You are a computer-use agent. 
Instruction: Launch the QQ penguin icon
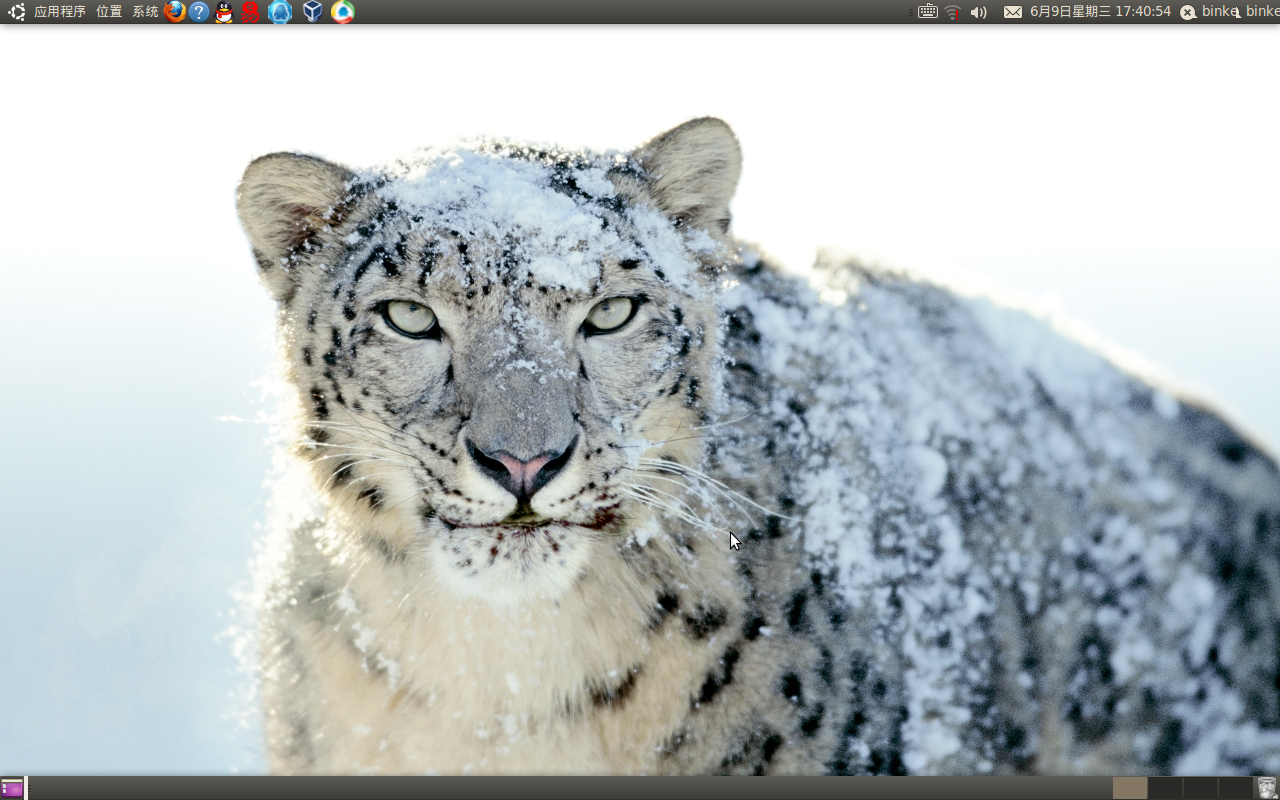point(224,12)
